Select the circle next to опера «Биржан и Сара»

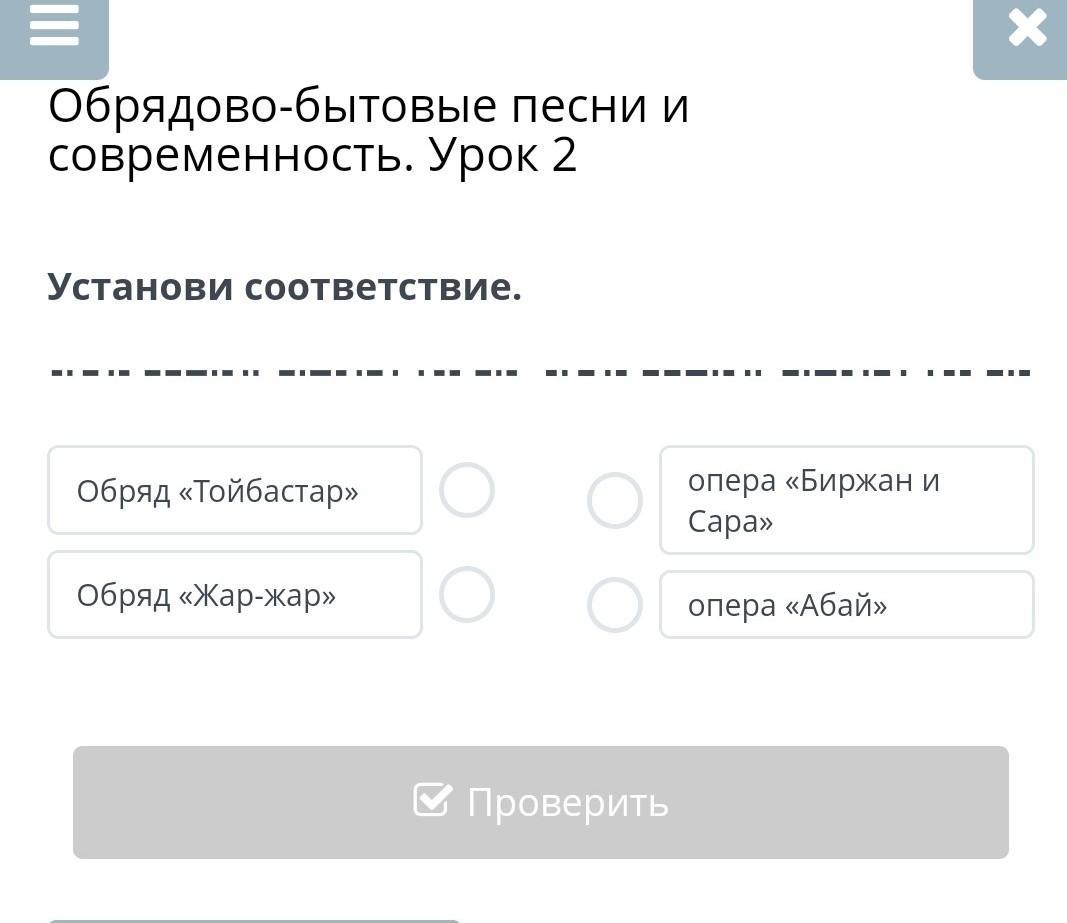[614, 500]
